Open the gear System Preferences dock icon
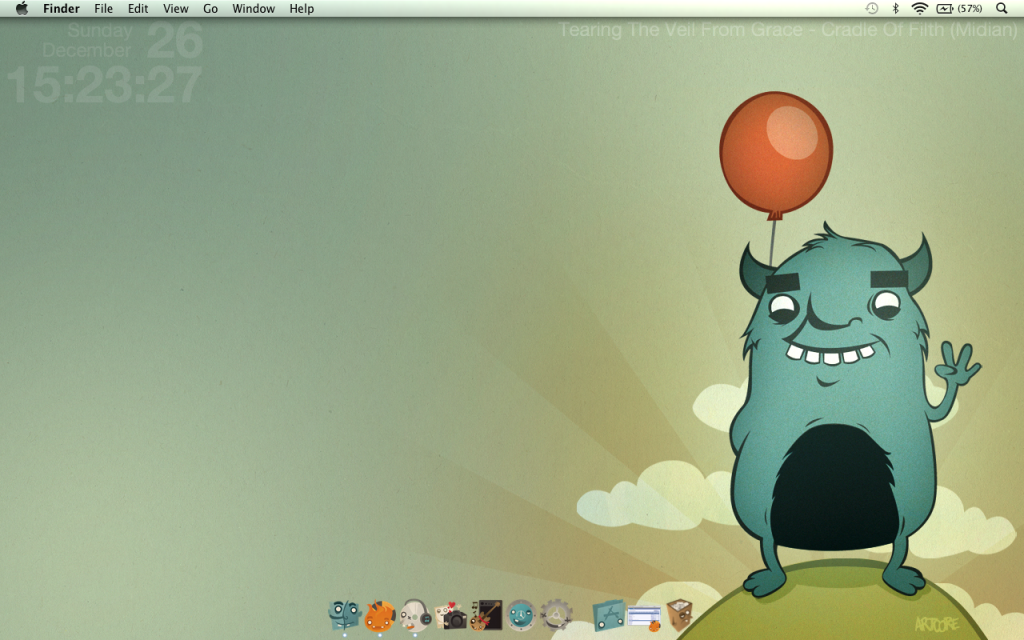 pyautogui.click(x=556, y=615)
